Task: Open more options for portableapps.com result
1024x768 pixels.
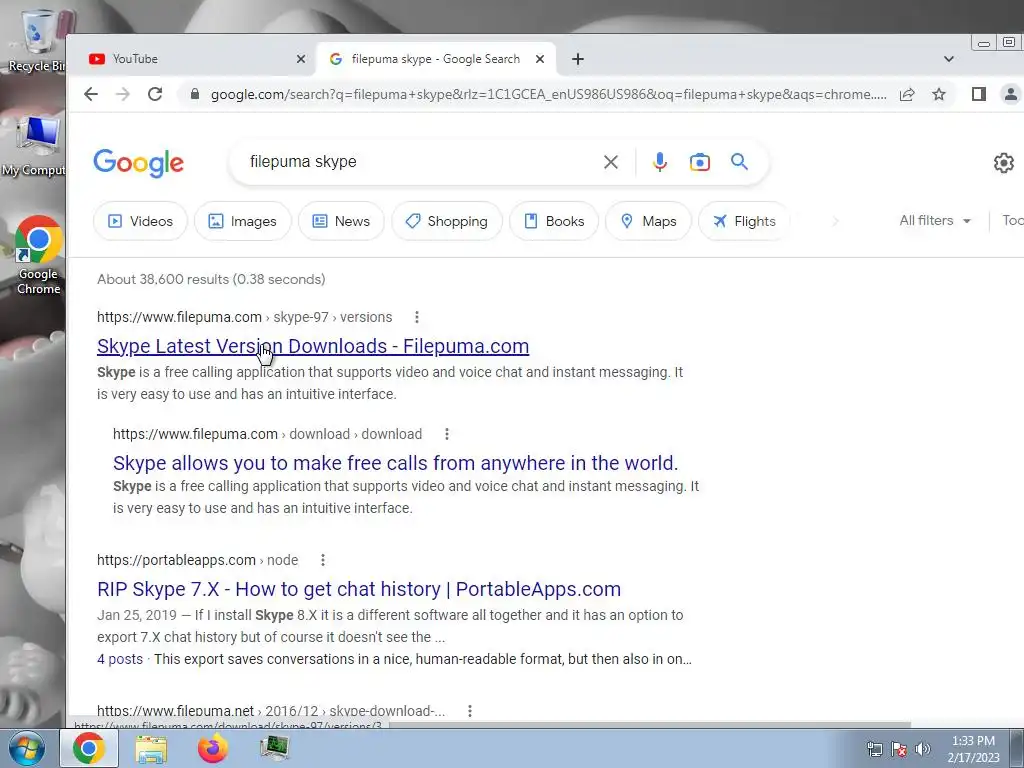Action: coord(323,560)
